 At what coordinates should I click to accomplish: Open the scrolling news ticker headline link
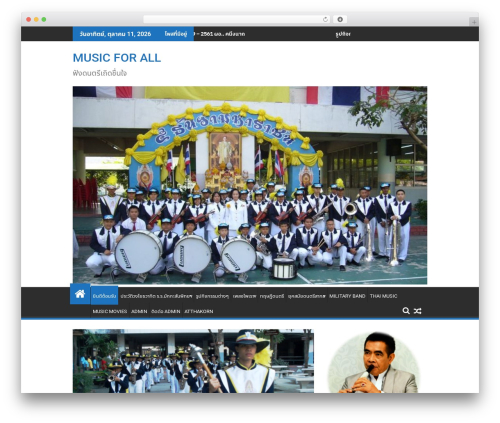click(220, 34)
